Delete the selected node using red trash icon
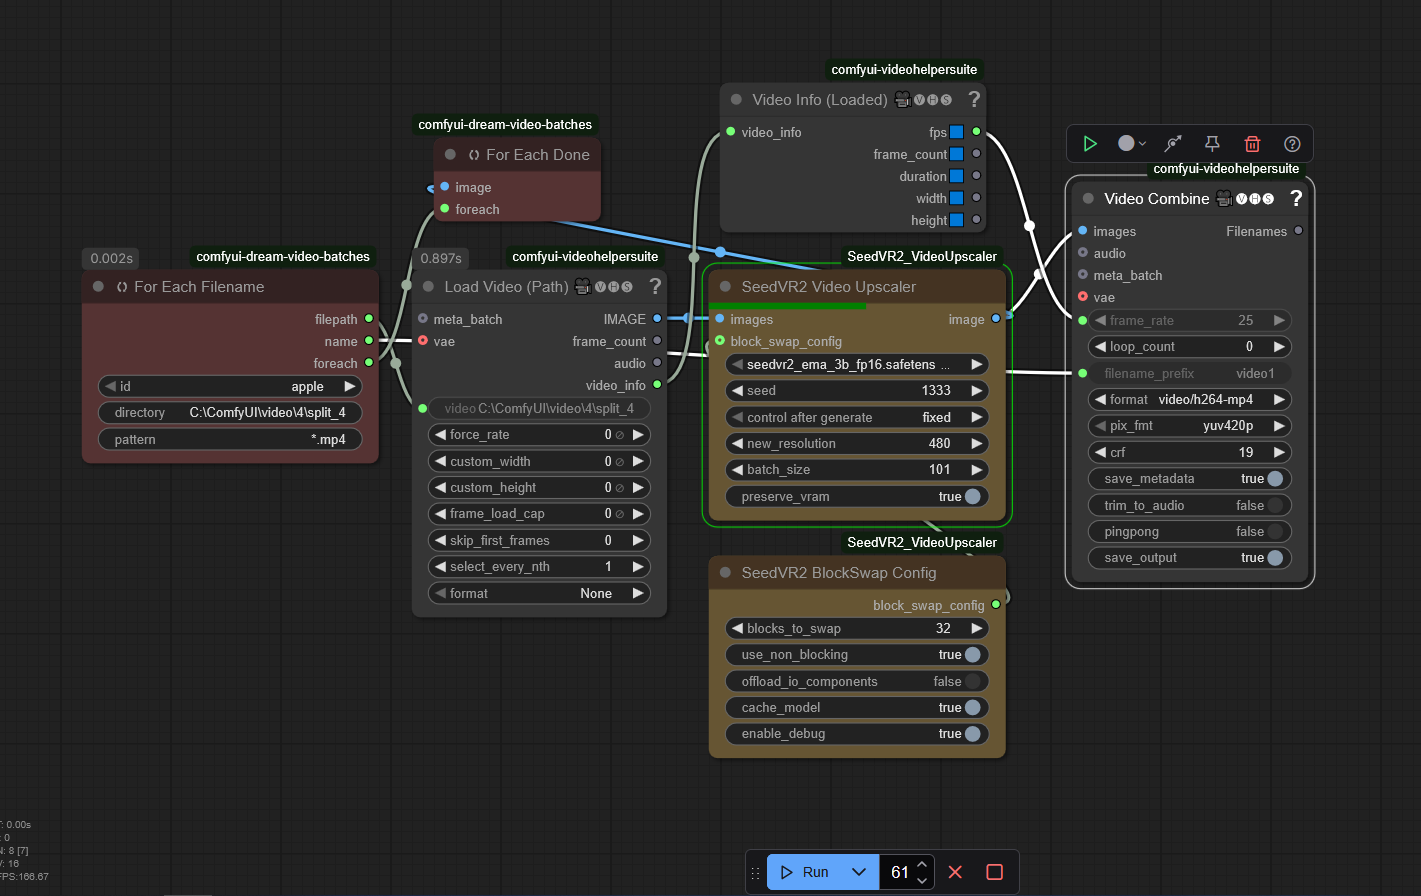The width and height of the screenshot is (1421, 896). point(1252,144)
